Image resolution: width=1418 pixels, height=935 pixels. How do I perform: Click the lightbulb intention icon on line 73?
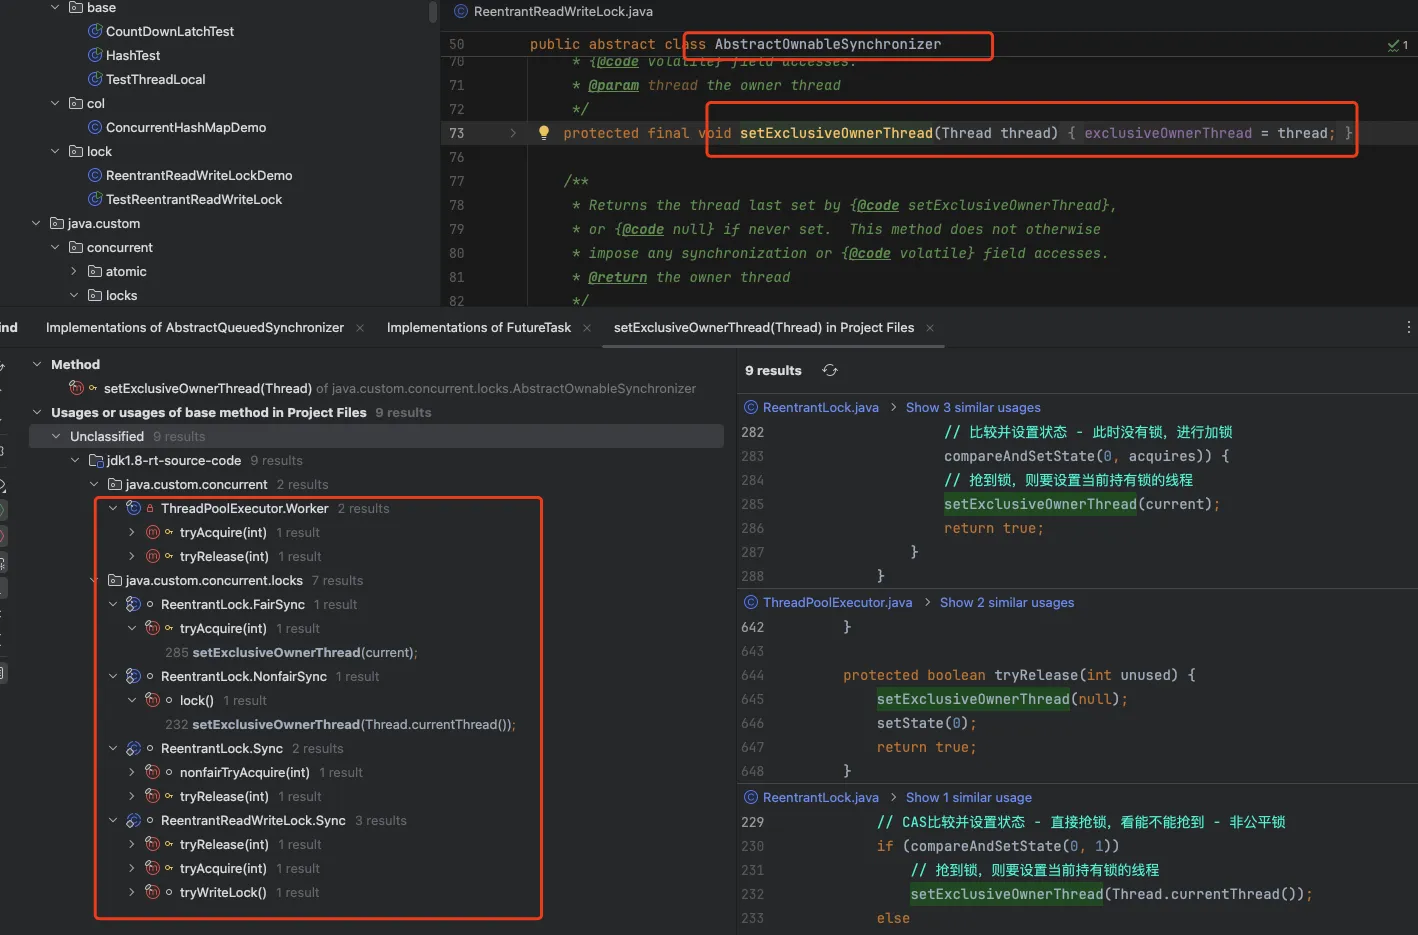pos(544,132)
